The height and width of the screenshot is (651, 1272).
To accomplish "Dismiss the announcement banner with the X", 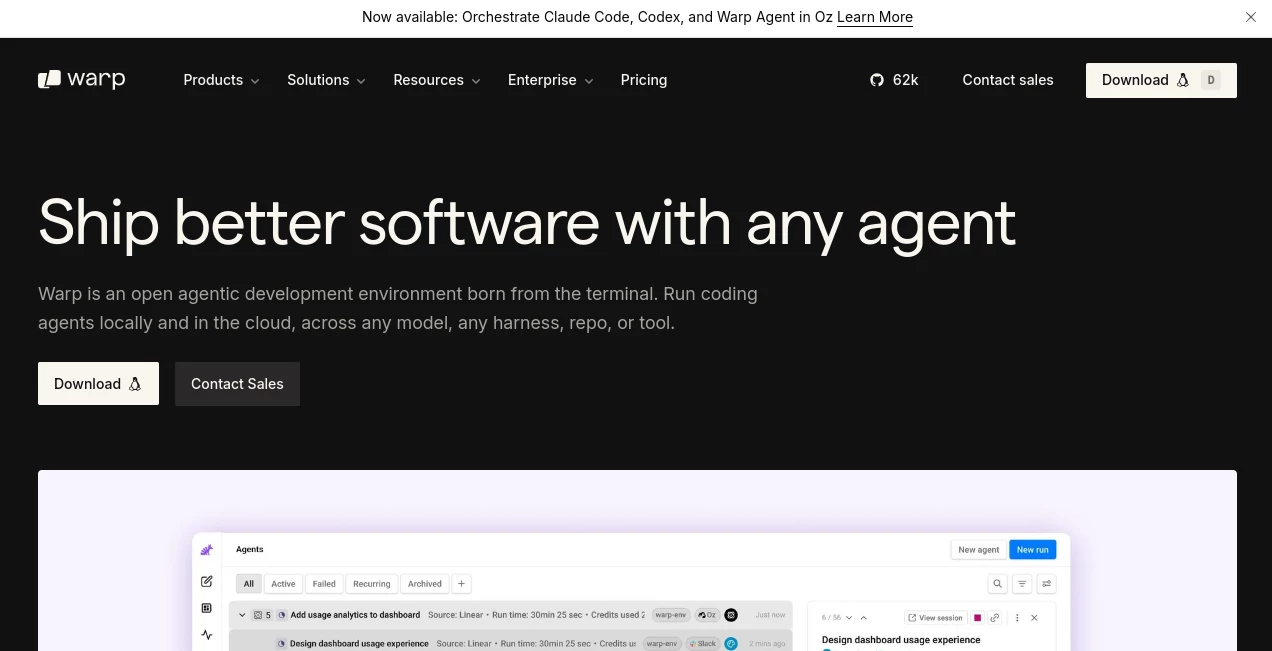I will coord(1251,17).
